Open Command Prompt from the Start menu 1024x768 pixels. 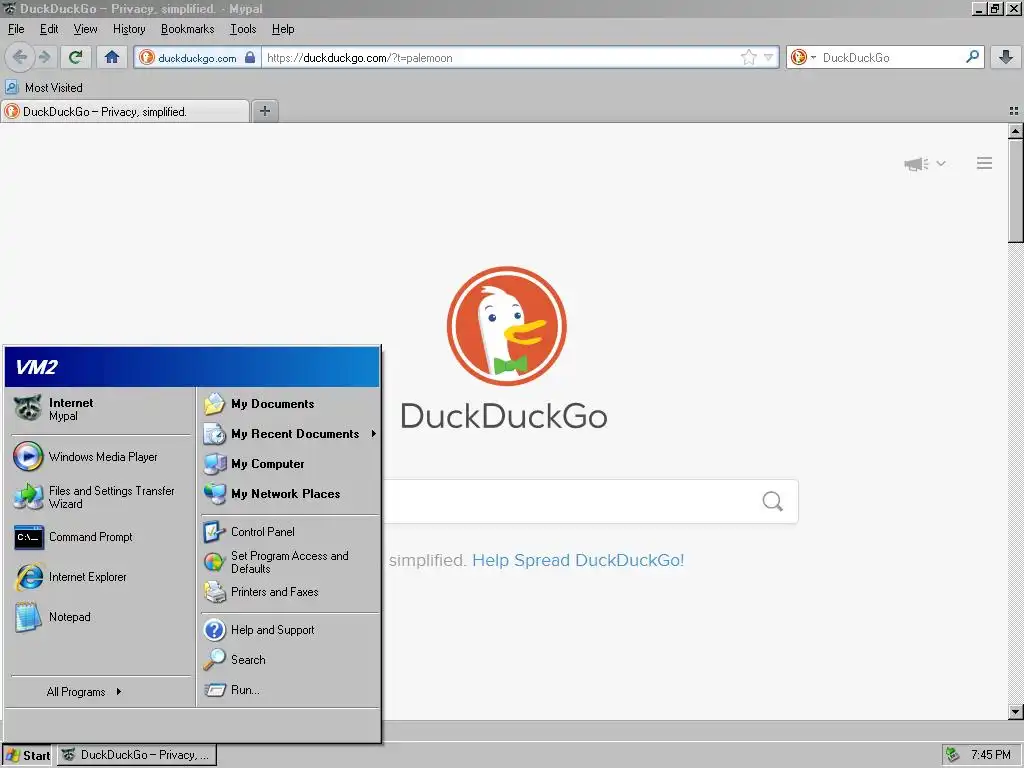click(x=100, y=537)
